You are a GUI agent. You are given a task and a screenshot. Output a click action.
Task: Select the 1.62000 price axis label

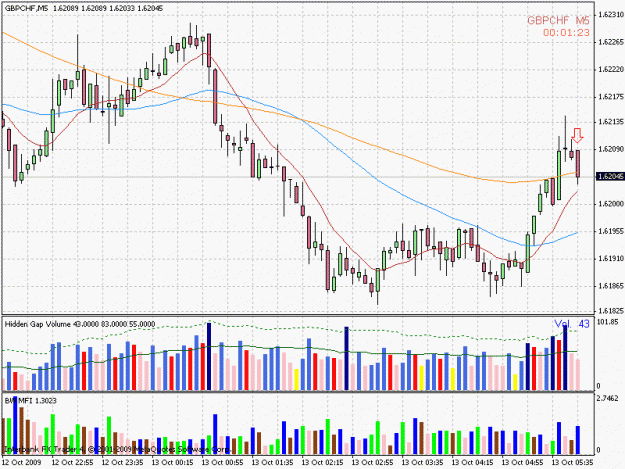pos(611,204)
